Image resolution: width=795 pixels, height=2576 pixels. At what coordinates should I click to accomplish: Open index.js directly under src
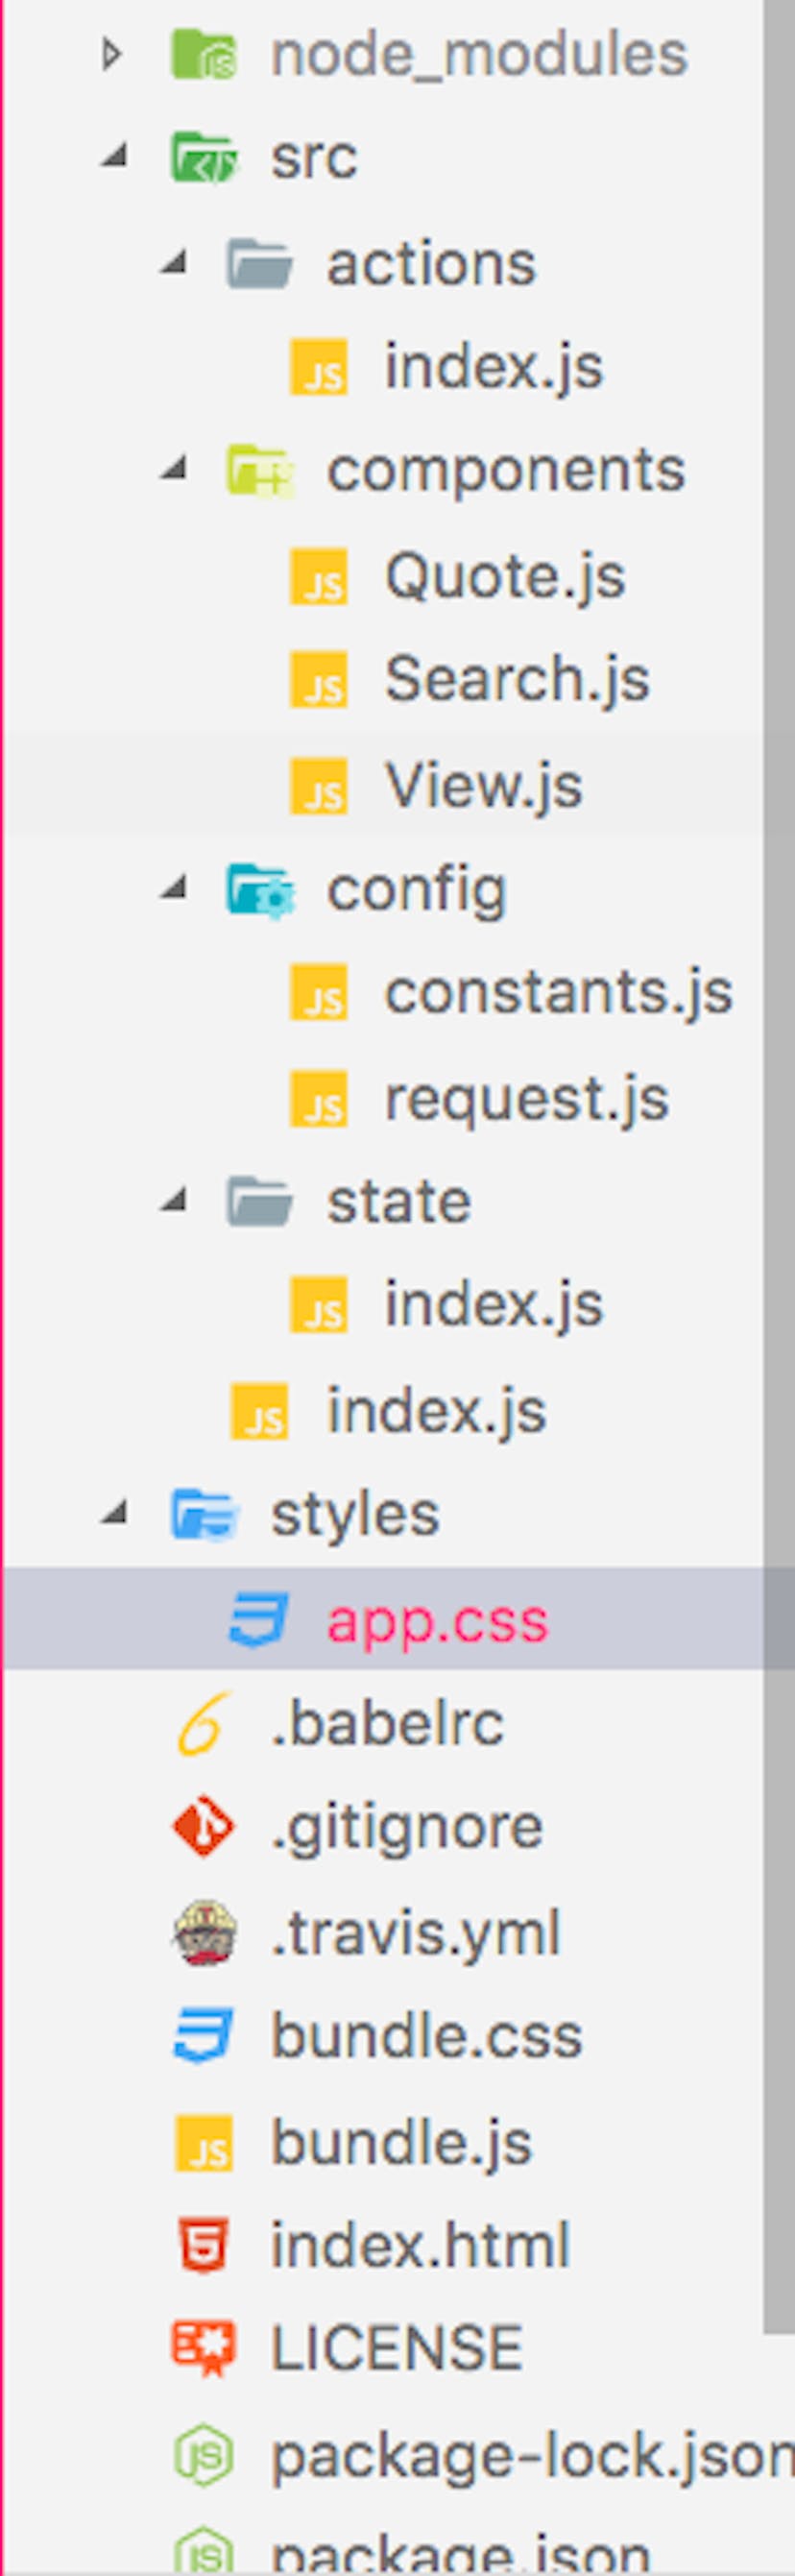click(x=437, y=1412)
